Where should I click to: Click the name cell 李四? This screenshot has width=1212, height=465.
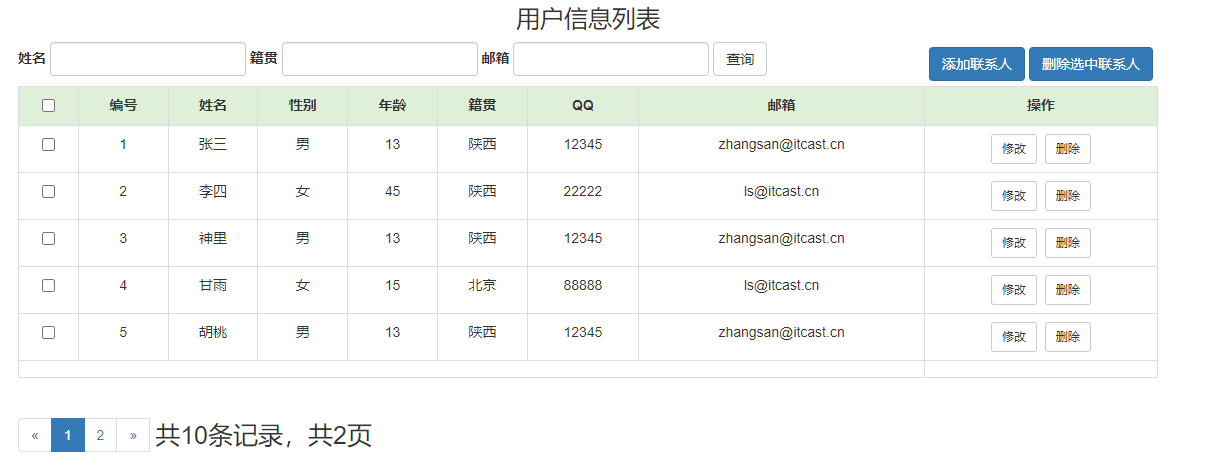pyautogui.click(x=213, y=191)
